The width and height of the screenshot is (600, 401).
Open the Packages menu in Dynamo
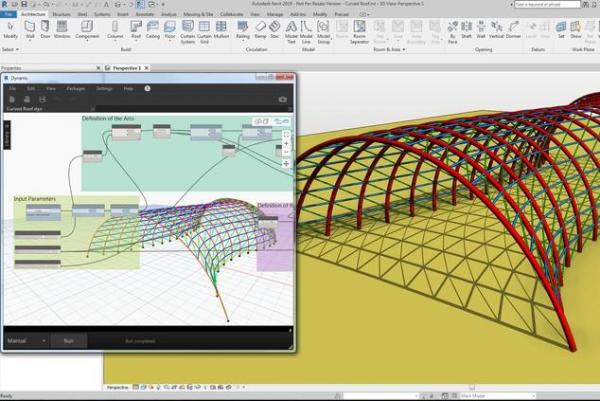coord(76,88)
